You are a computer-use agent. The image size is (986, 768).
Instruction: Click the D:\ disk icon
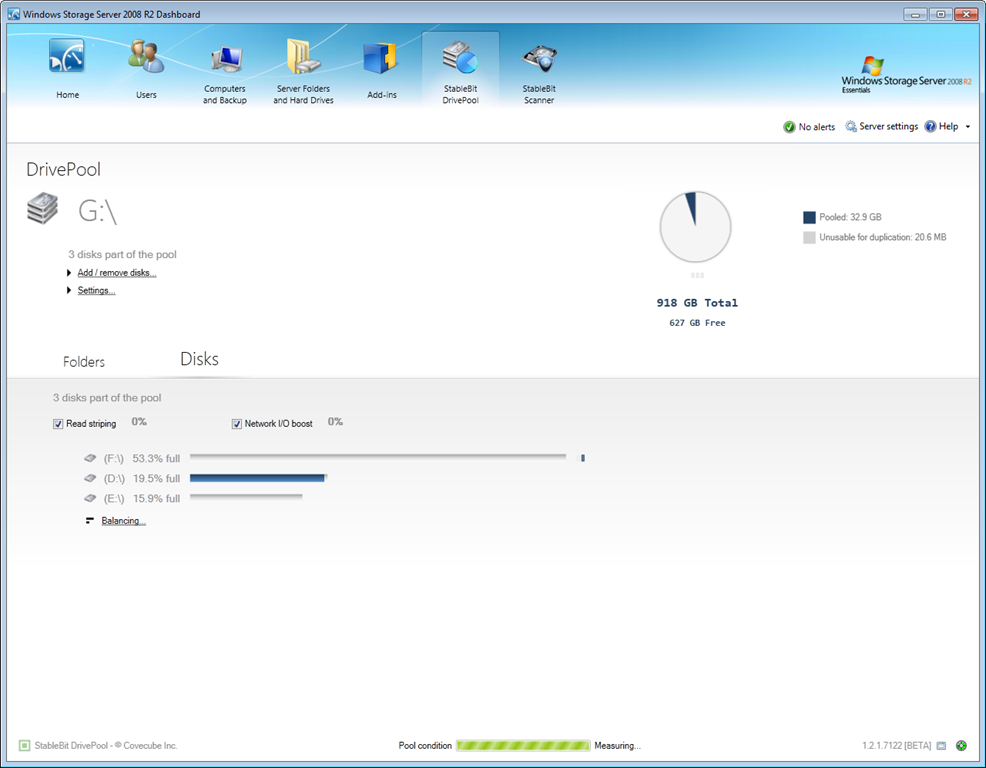(90, 478)
